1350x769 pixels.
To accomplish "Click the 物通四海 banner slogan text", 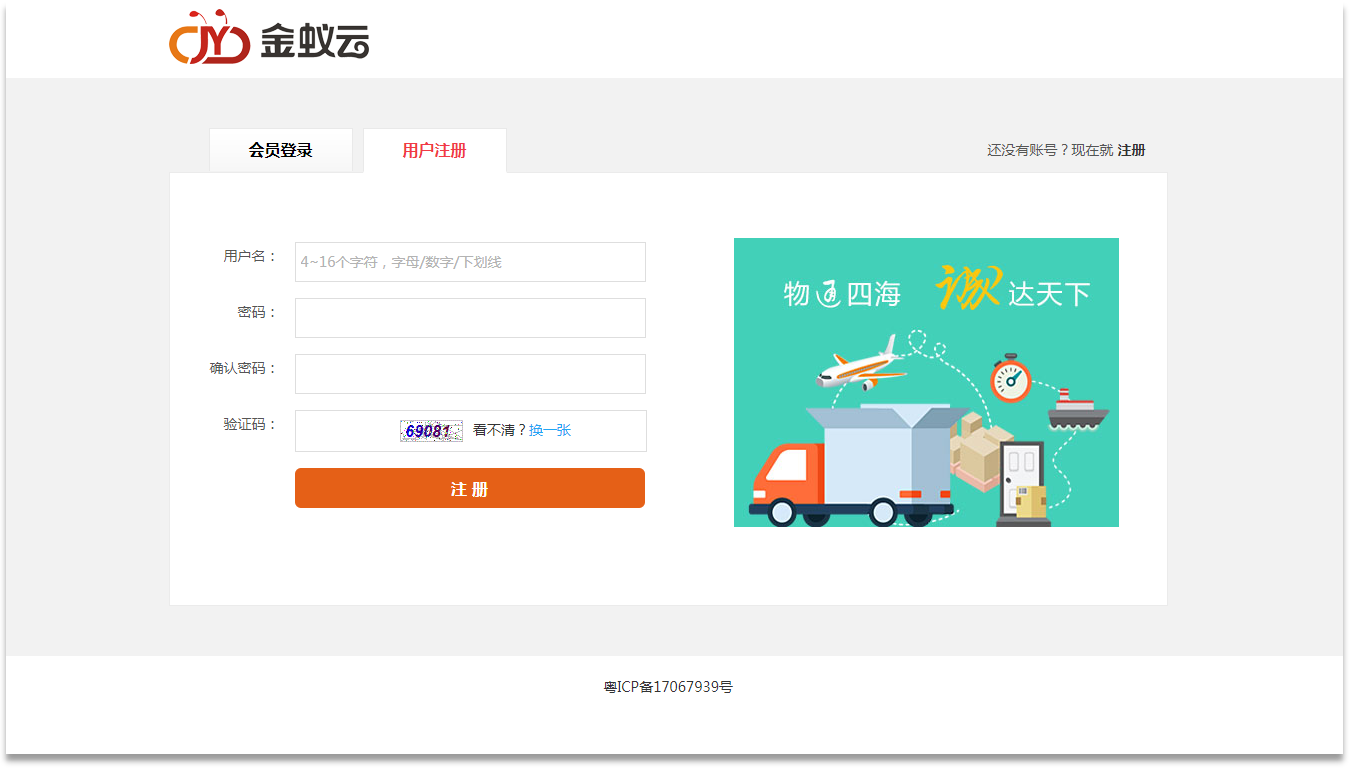I will pyautogui.click(x=842, y=294).
